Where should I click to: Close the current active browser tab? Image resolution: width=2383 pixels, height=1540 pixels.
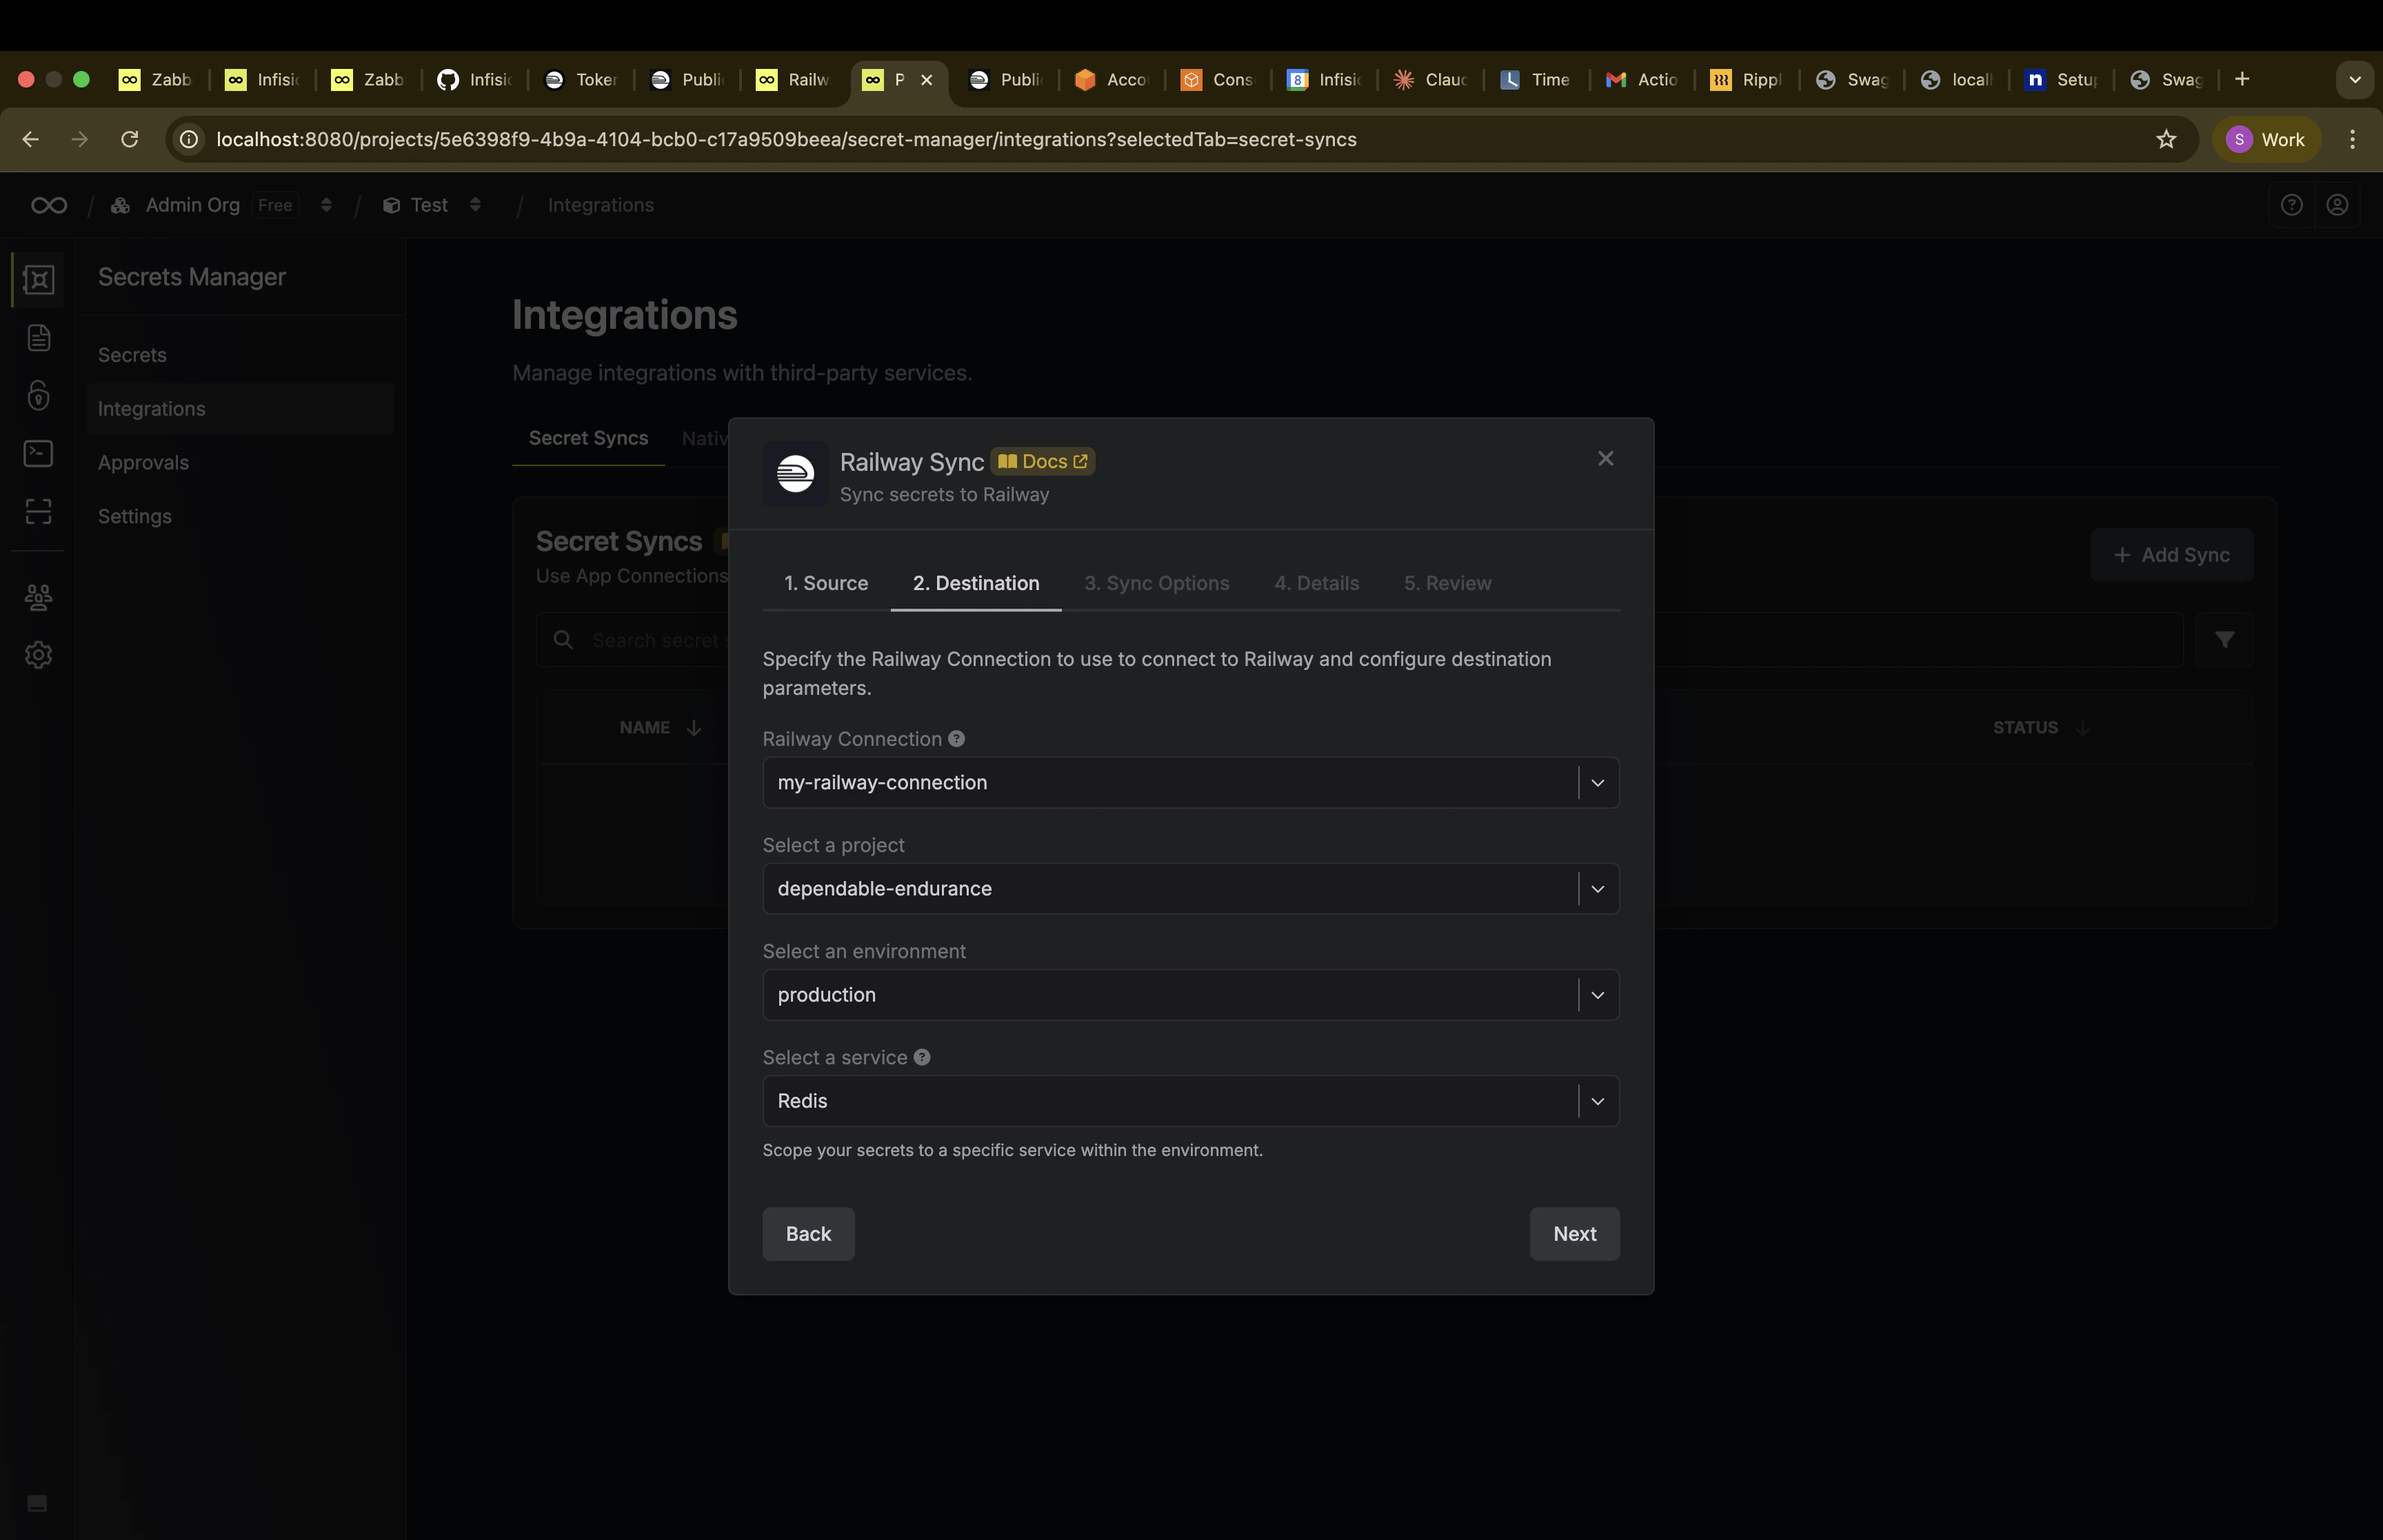(927, 79)
